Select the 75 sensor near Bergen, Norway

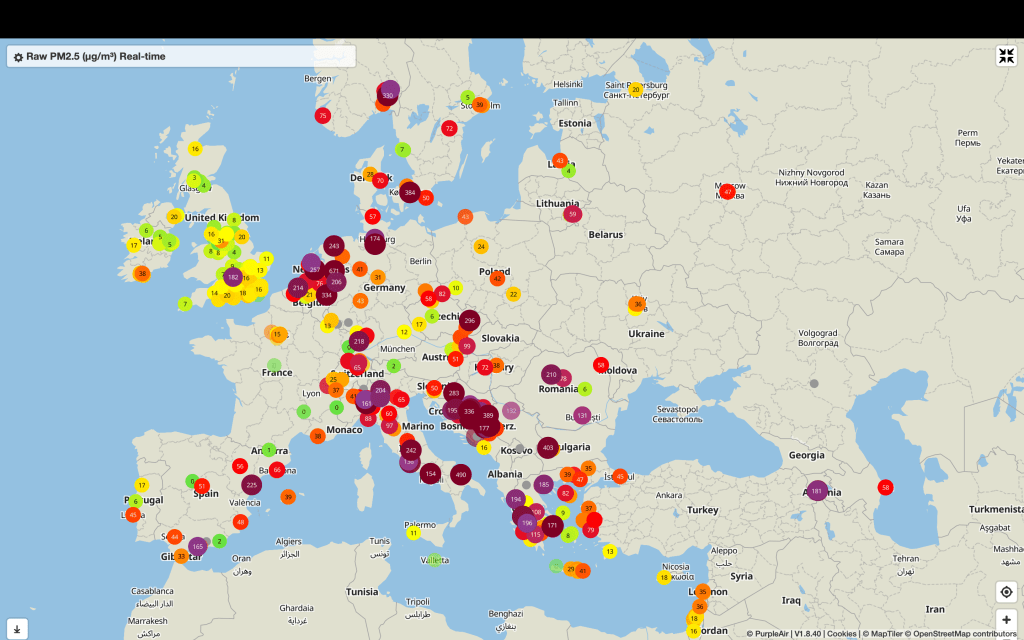[322, 116]
